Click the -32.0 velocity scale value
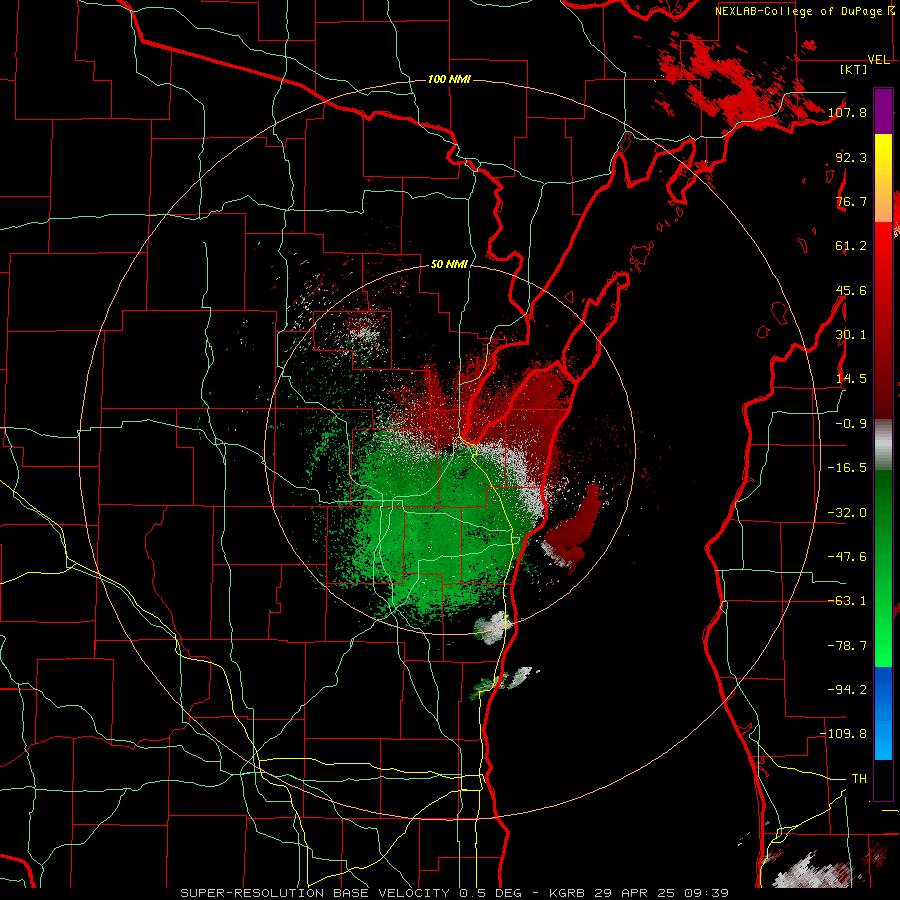 847,513
